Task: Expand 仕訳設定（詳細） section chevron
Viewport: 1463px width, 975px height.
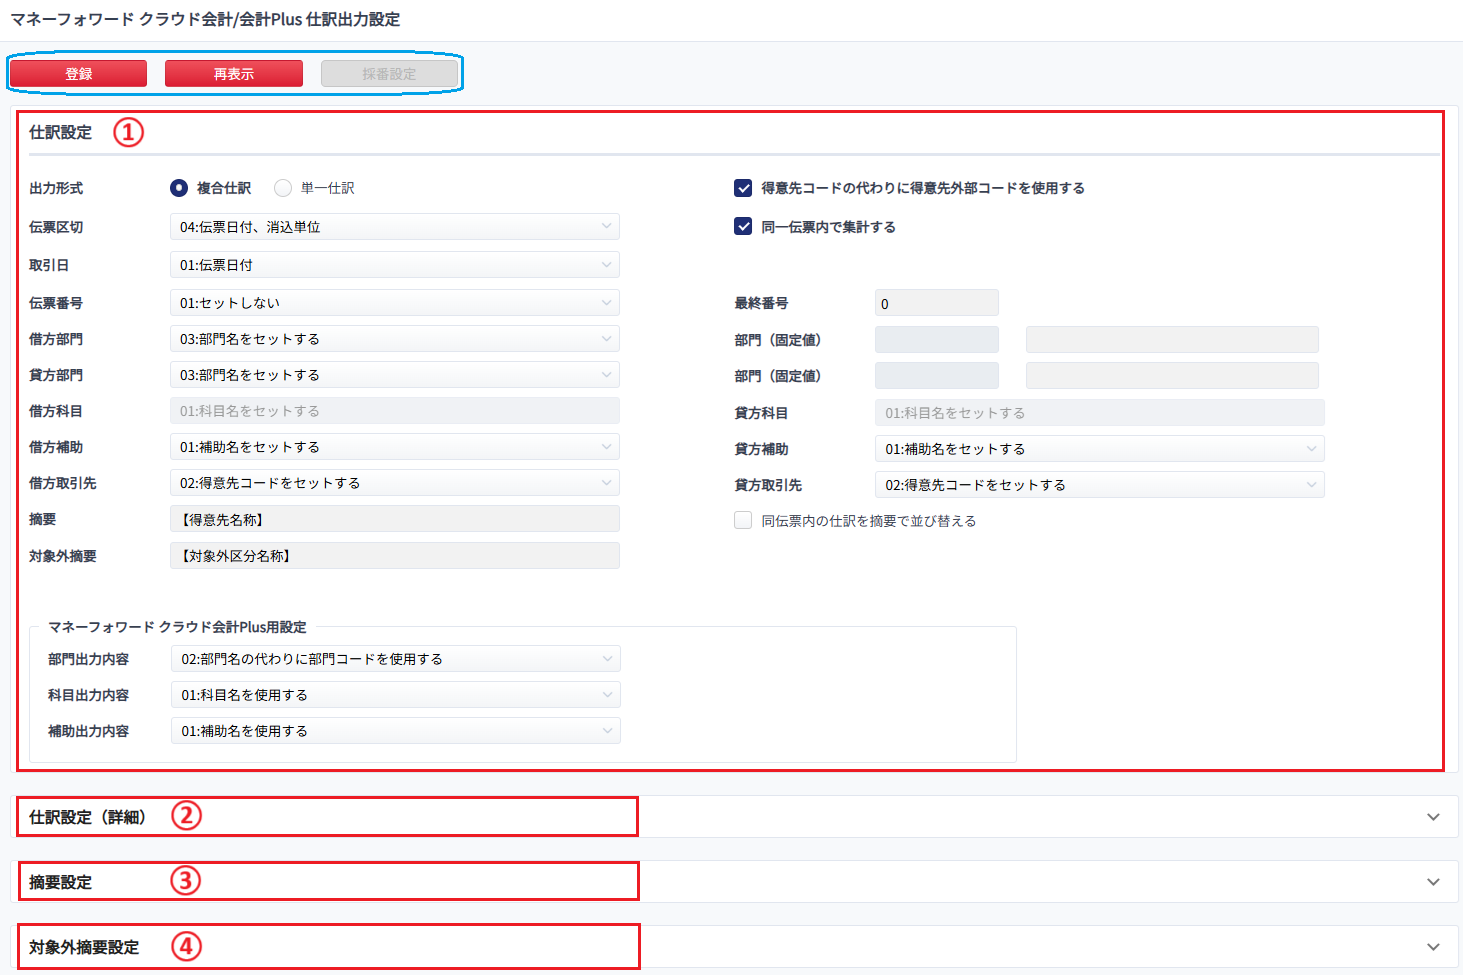Action: click(x=1433, y=817)
